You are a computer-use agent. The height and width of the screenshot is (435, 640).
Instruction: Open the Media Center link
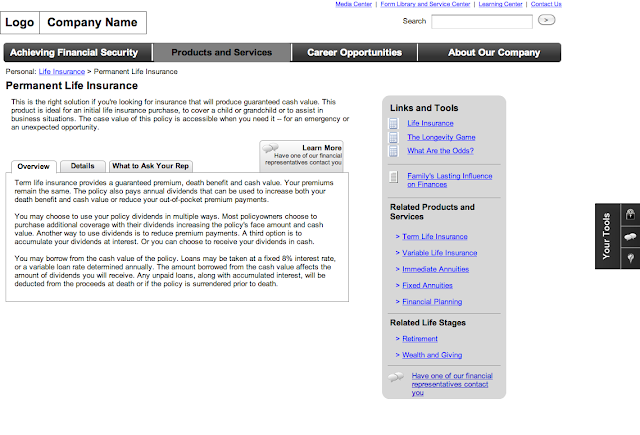(353, 4)
